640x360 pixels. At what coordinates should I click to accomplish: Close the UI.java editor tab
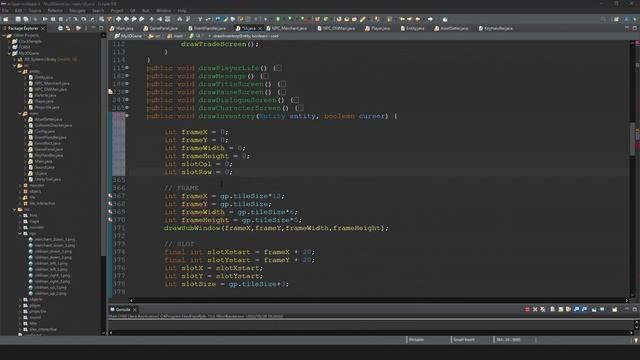point(260,28)
